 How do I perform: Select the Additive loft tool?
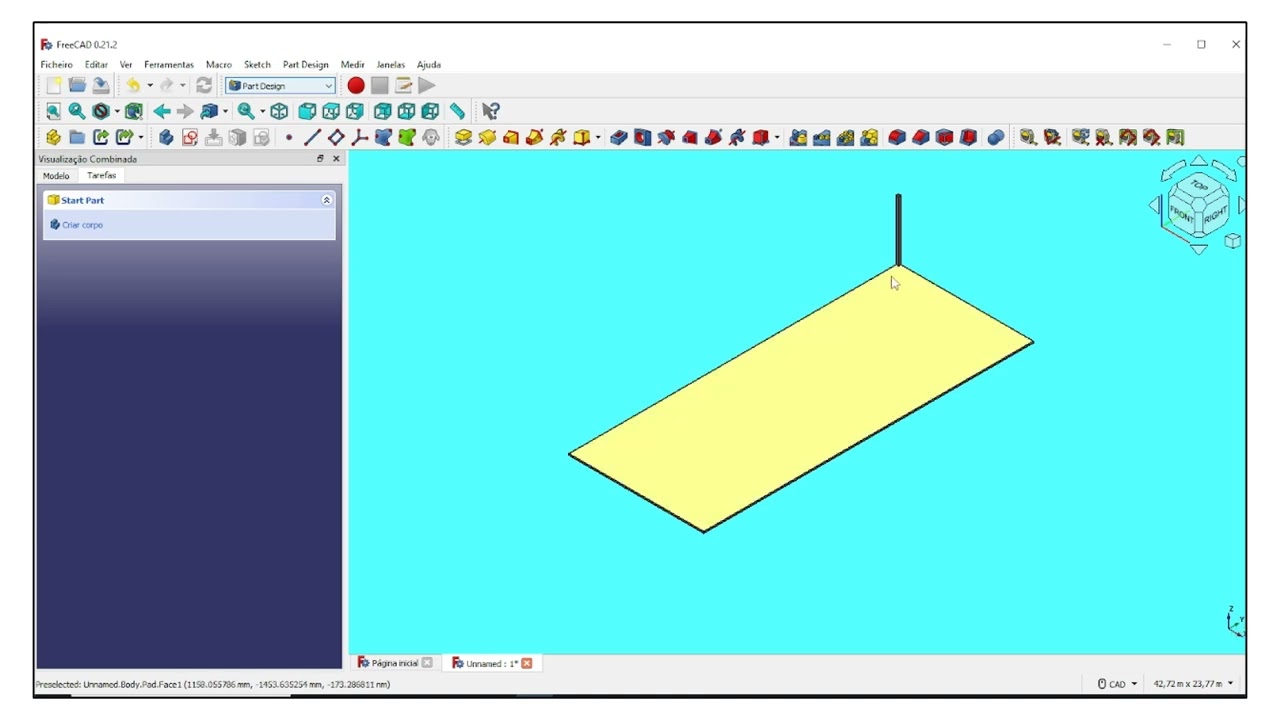tap(511, 138)
